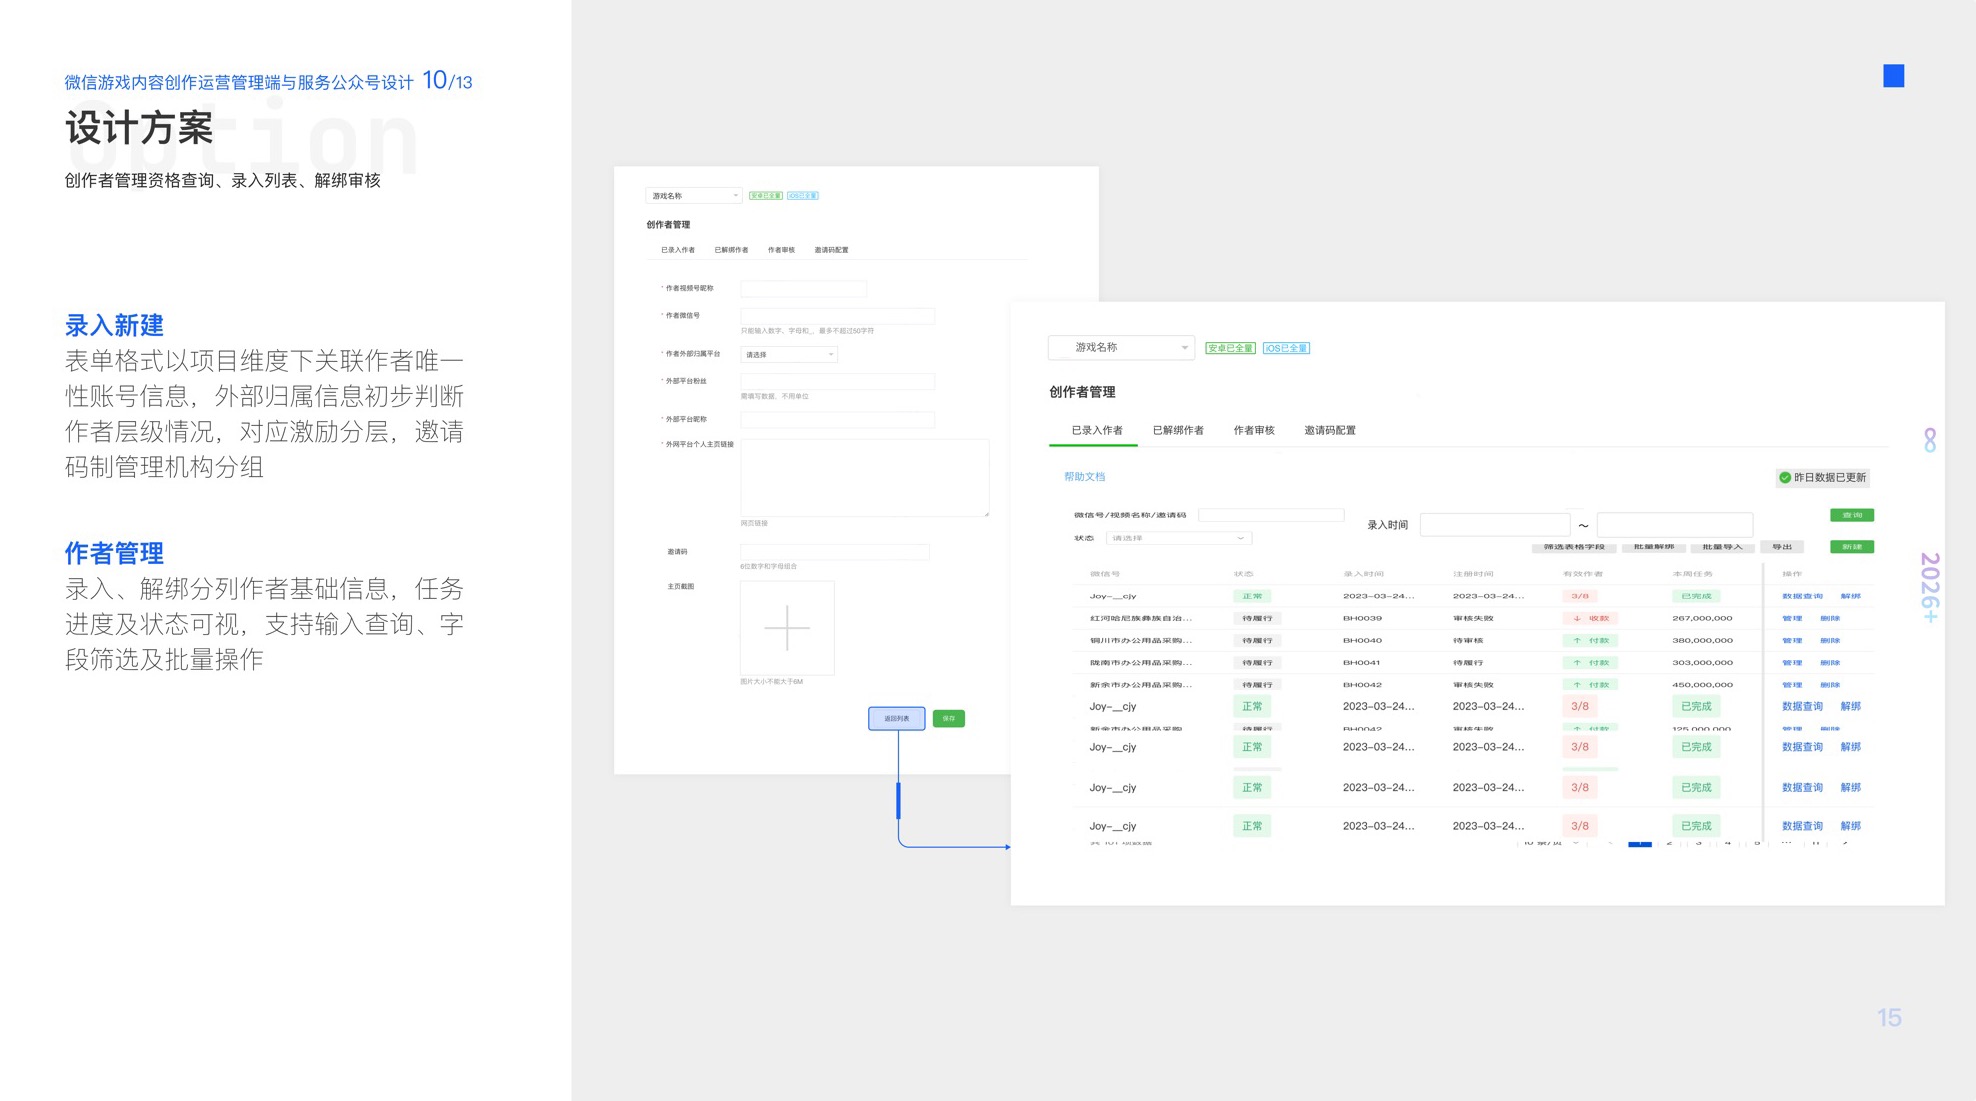Click the 外网平台个人主页链接 text area
This screenshot has width=1976, height=1101.
(x=865, y=478)
